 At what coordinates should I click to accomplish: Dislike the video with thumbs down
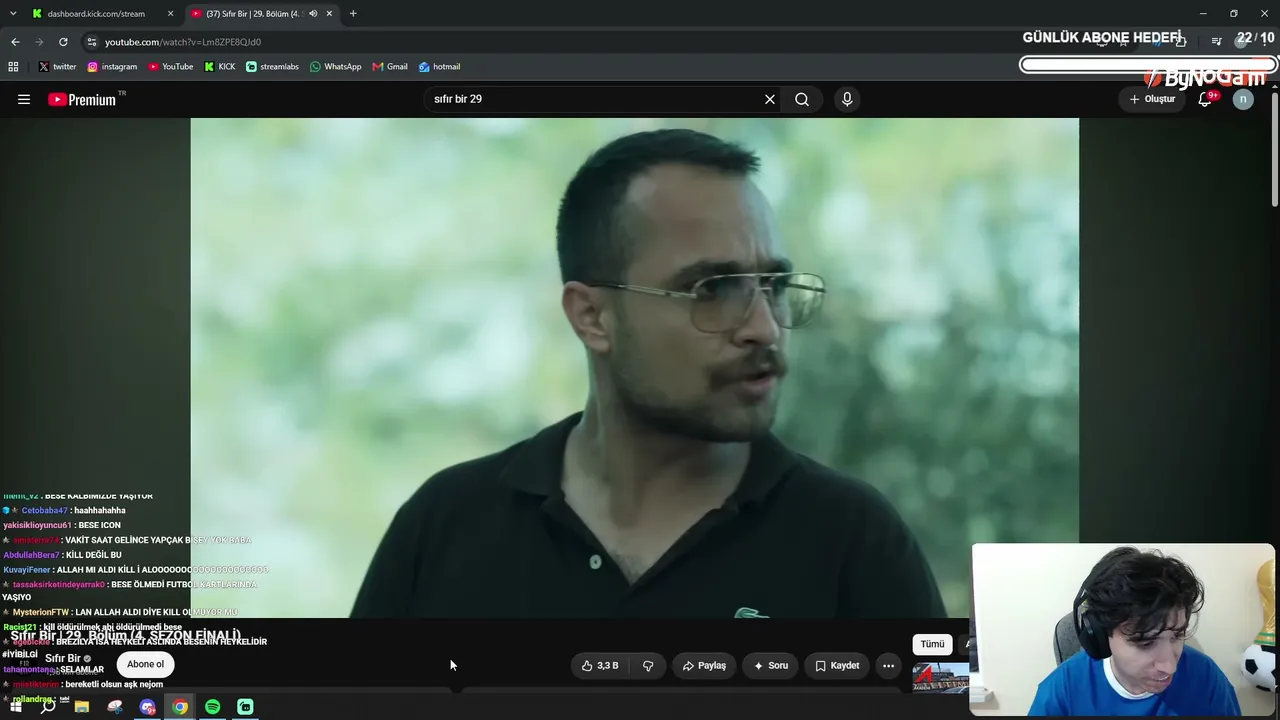click(x=648, y=665)
